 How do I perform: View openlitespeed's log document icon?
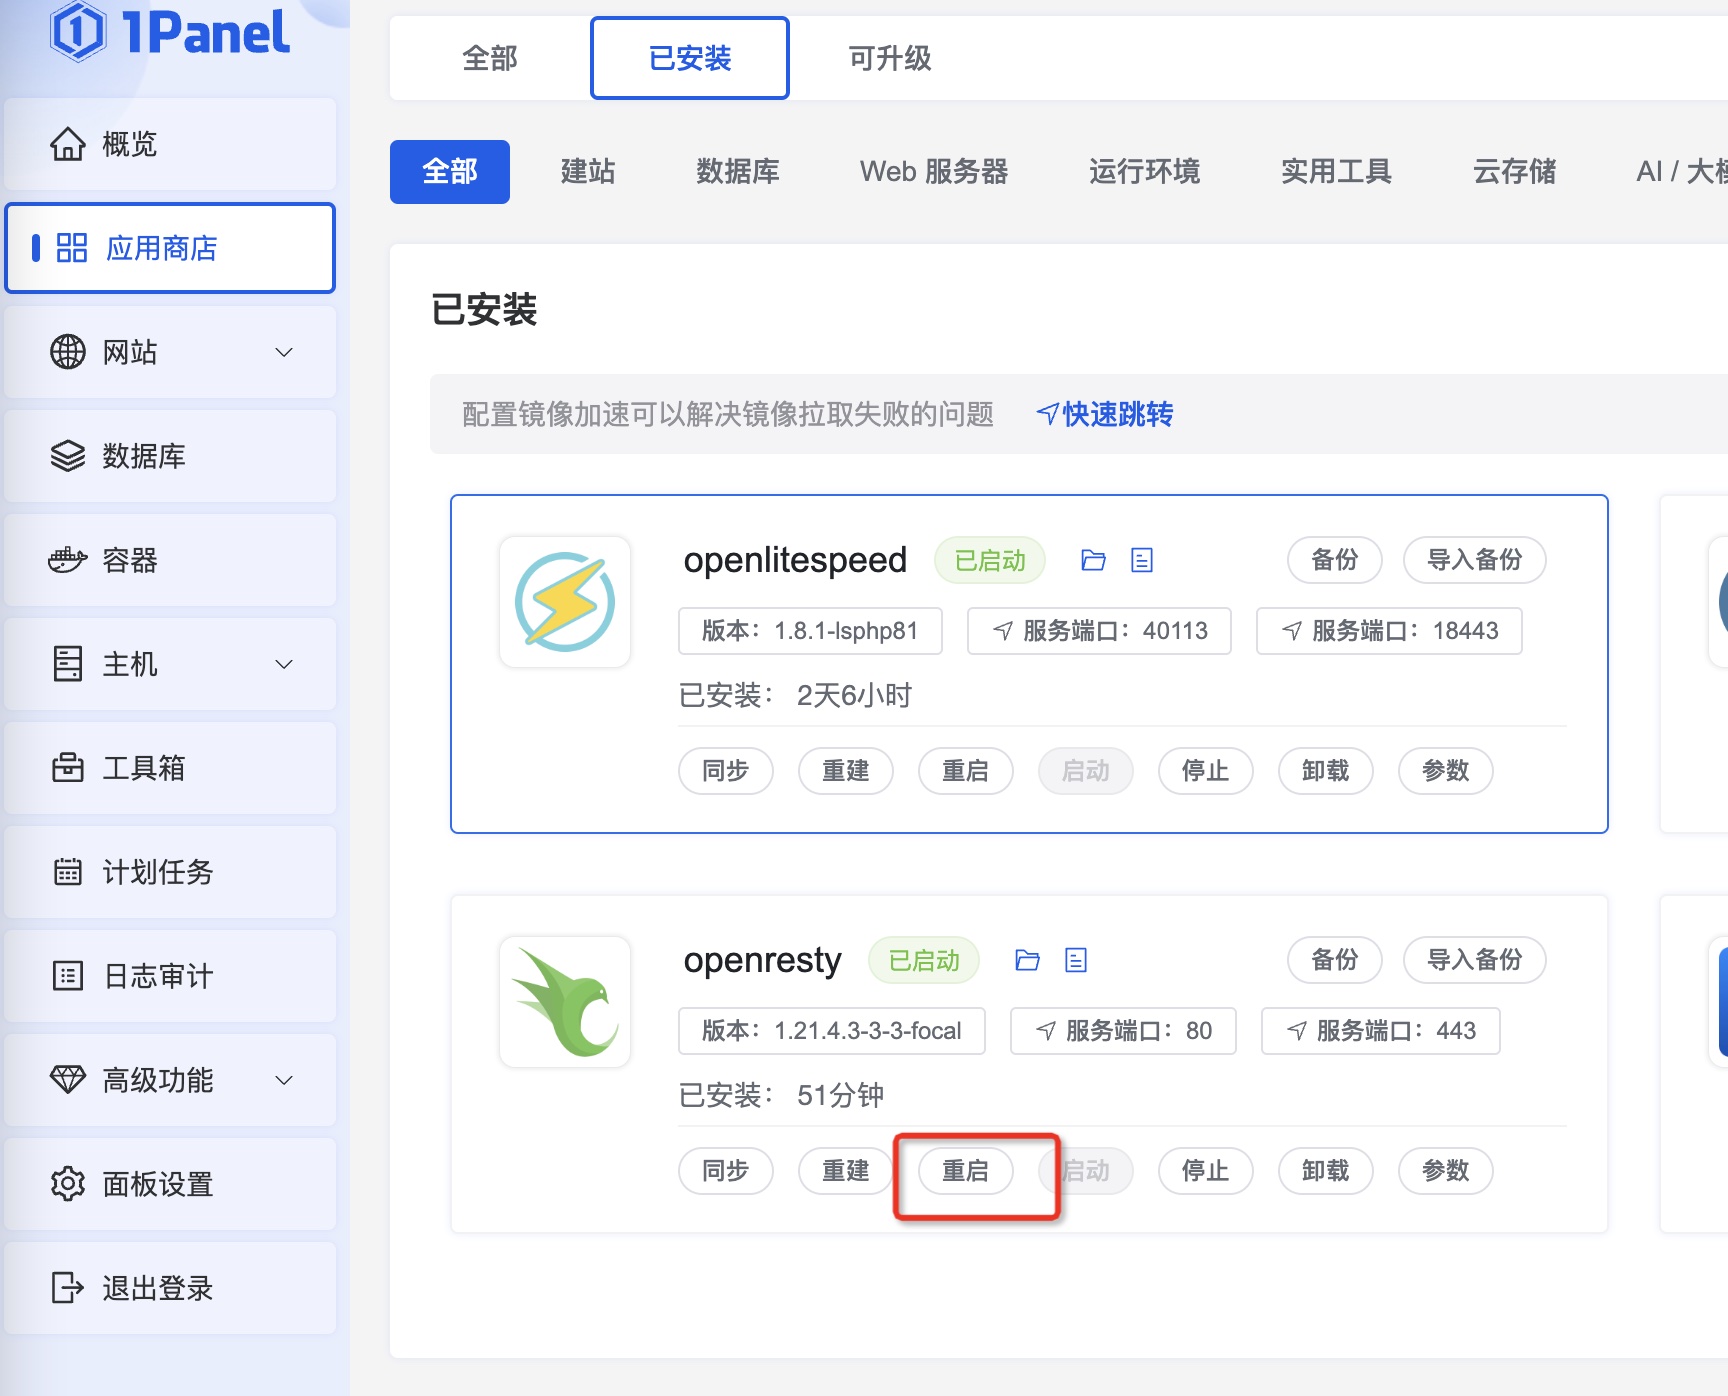point(1141,560)
